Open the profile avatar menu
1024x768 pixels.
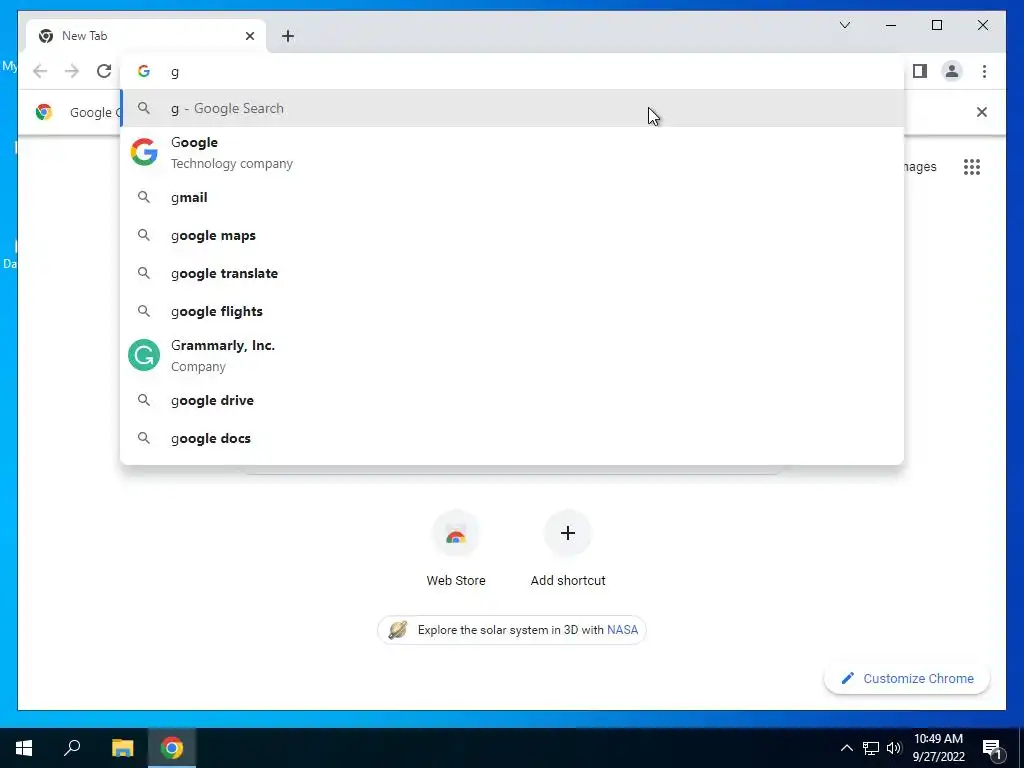point(952,71)
